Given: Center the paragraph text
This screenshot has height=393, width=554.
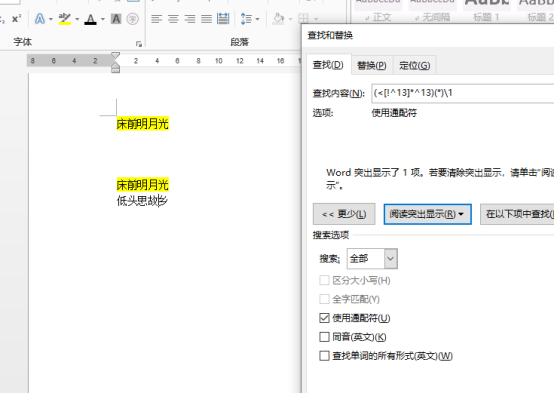Looking at the screenshot, I should click(173, 19).
